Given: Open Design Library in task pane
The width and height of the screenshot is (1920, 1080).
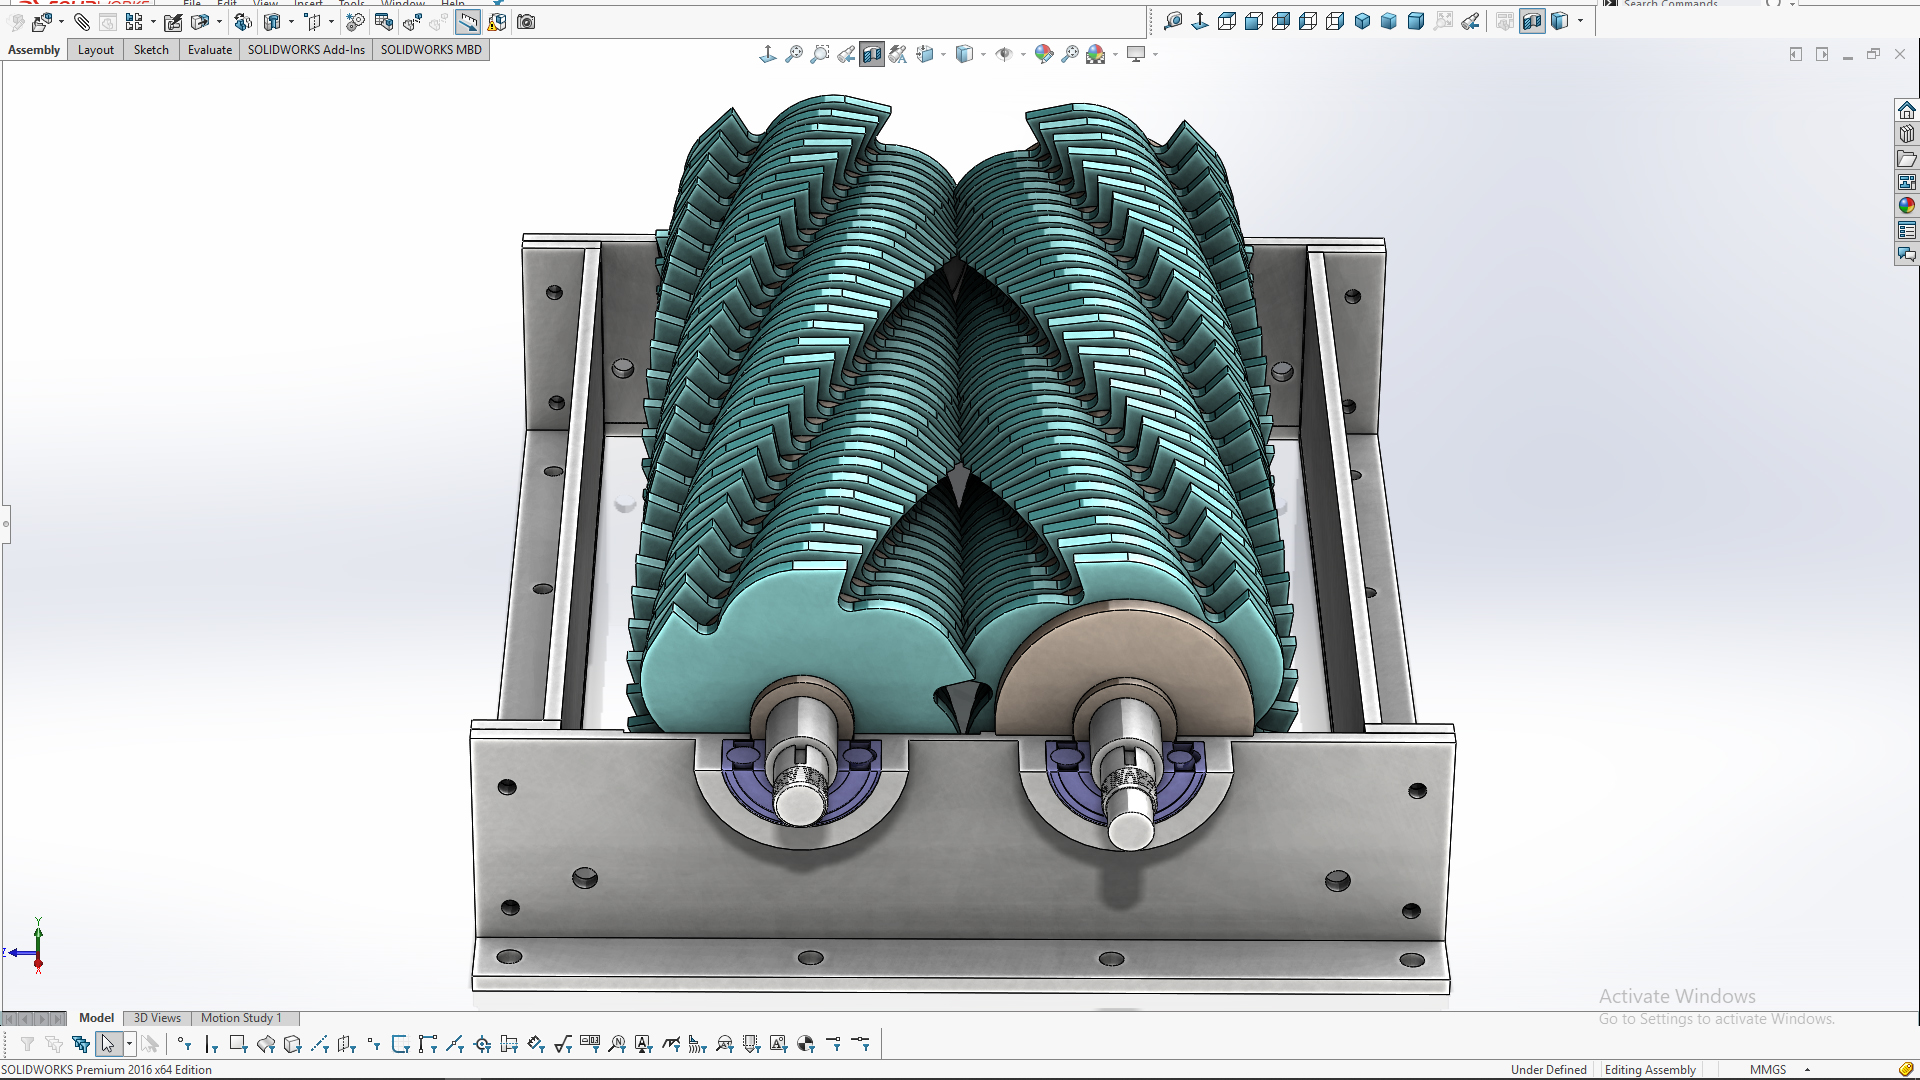Looking at the screenshot, I should (x=1907, y=134).
